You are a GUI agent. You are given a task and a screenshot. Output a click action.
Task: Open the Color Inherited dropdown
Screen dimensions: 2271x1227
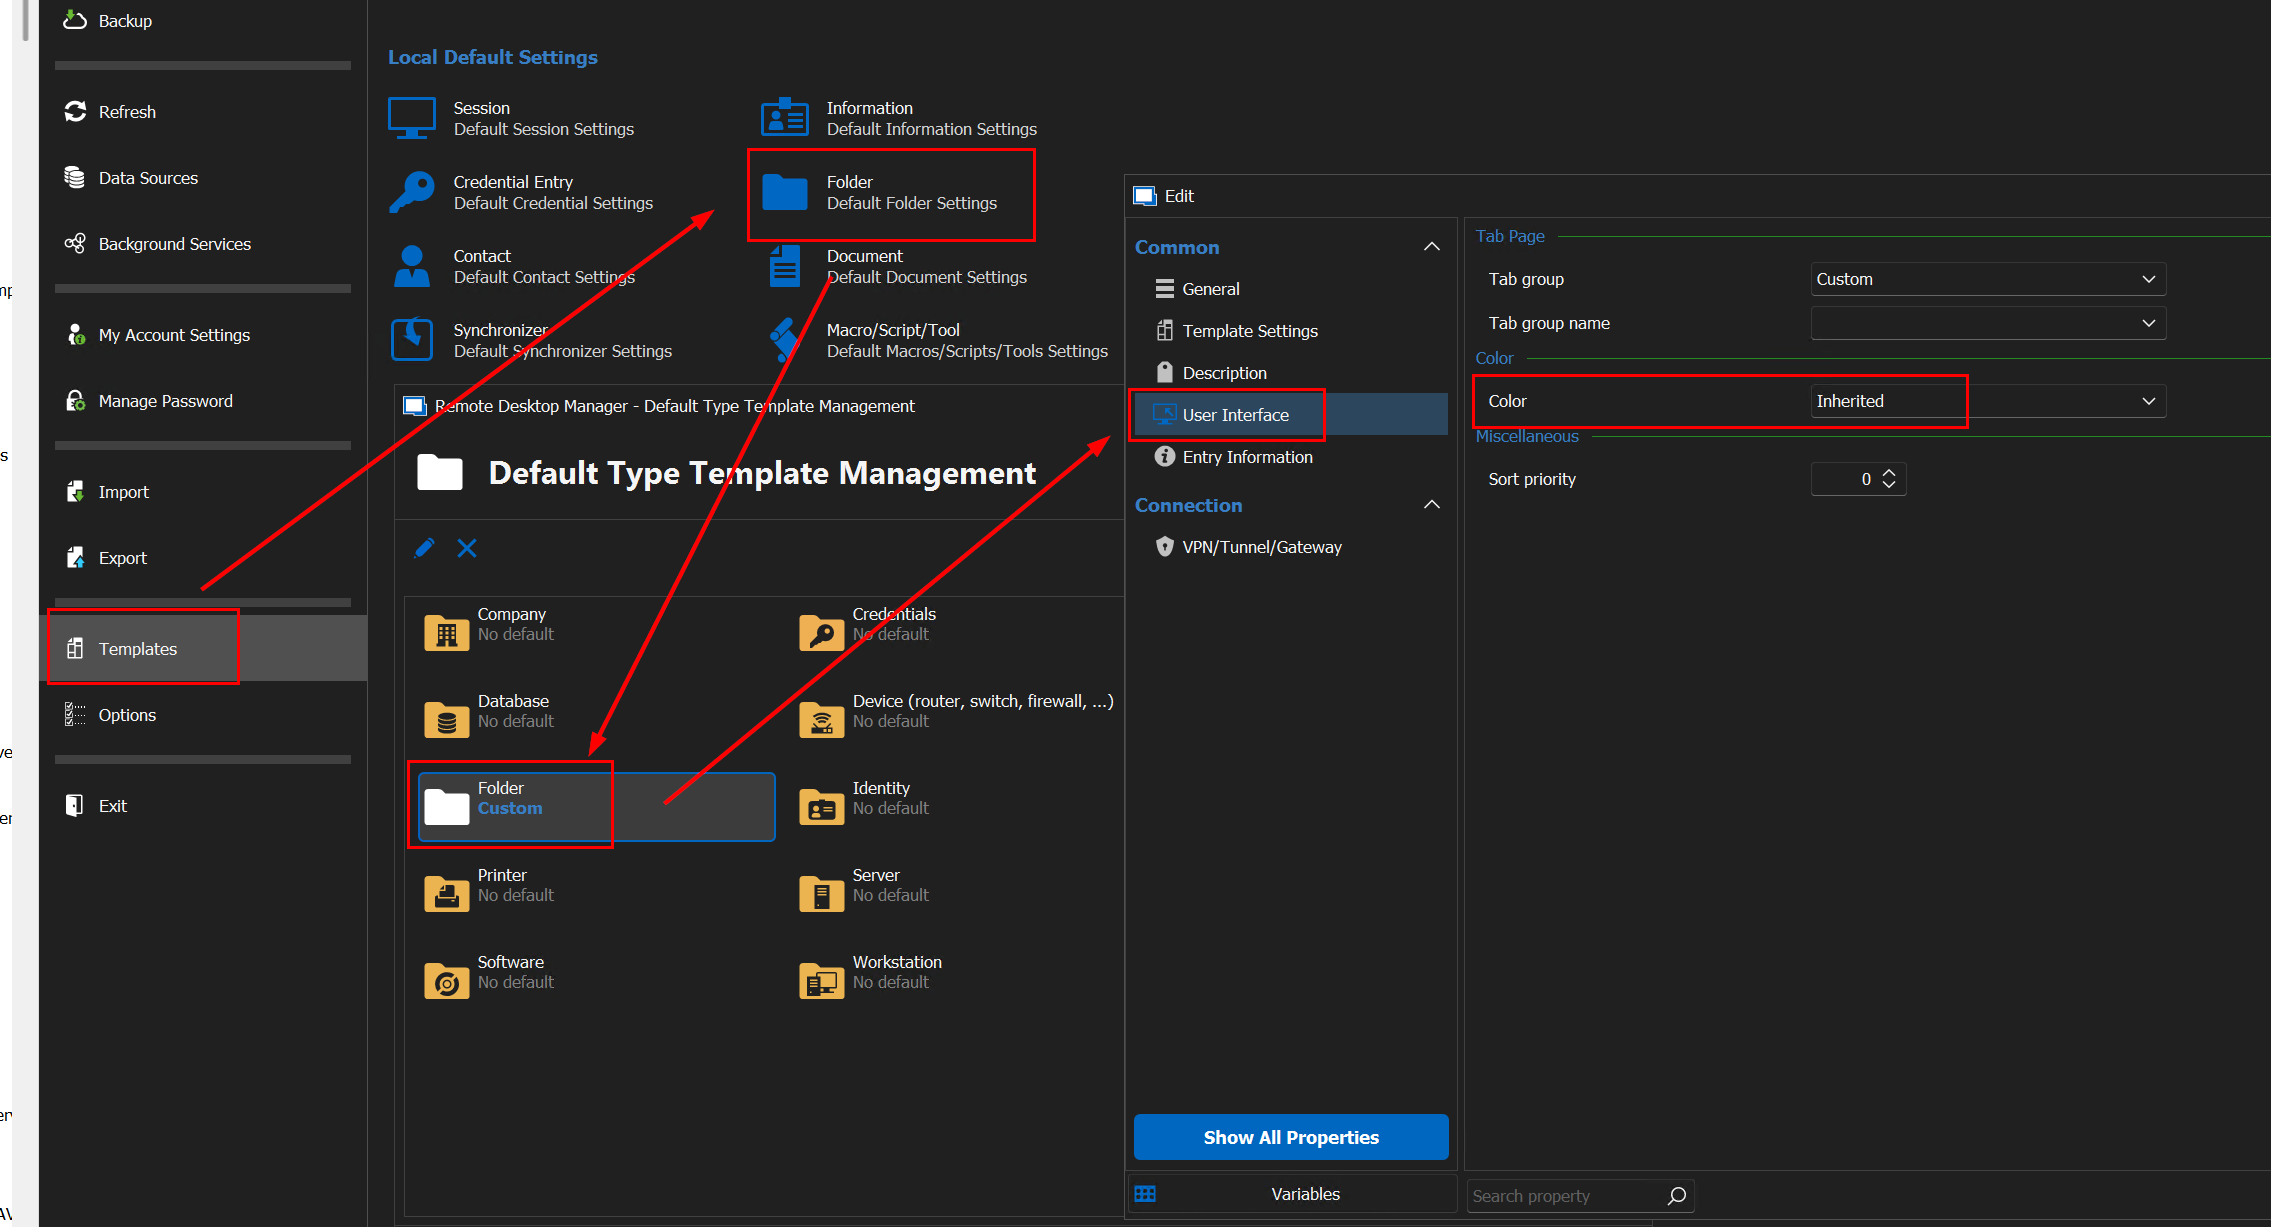coord(1988,401)
